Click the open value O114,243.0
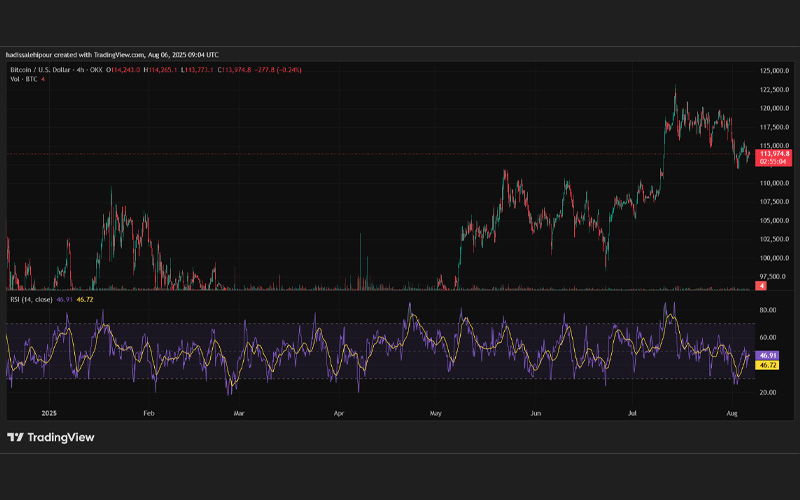800x500 pixels. click(123, 70)
